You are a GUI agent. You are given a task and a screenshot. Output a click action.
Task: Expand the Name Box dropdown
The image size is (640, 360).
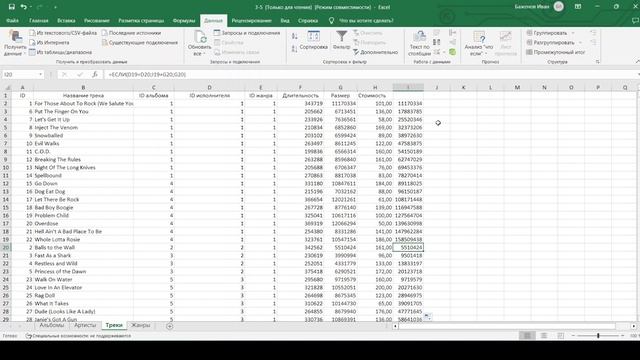pyautogui.click(x=40, y=74)
